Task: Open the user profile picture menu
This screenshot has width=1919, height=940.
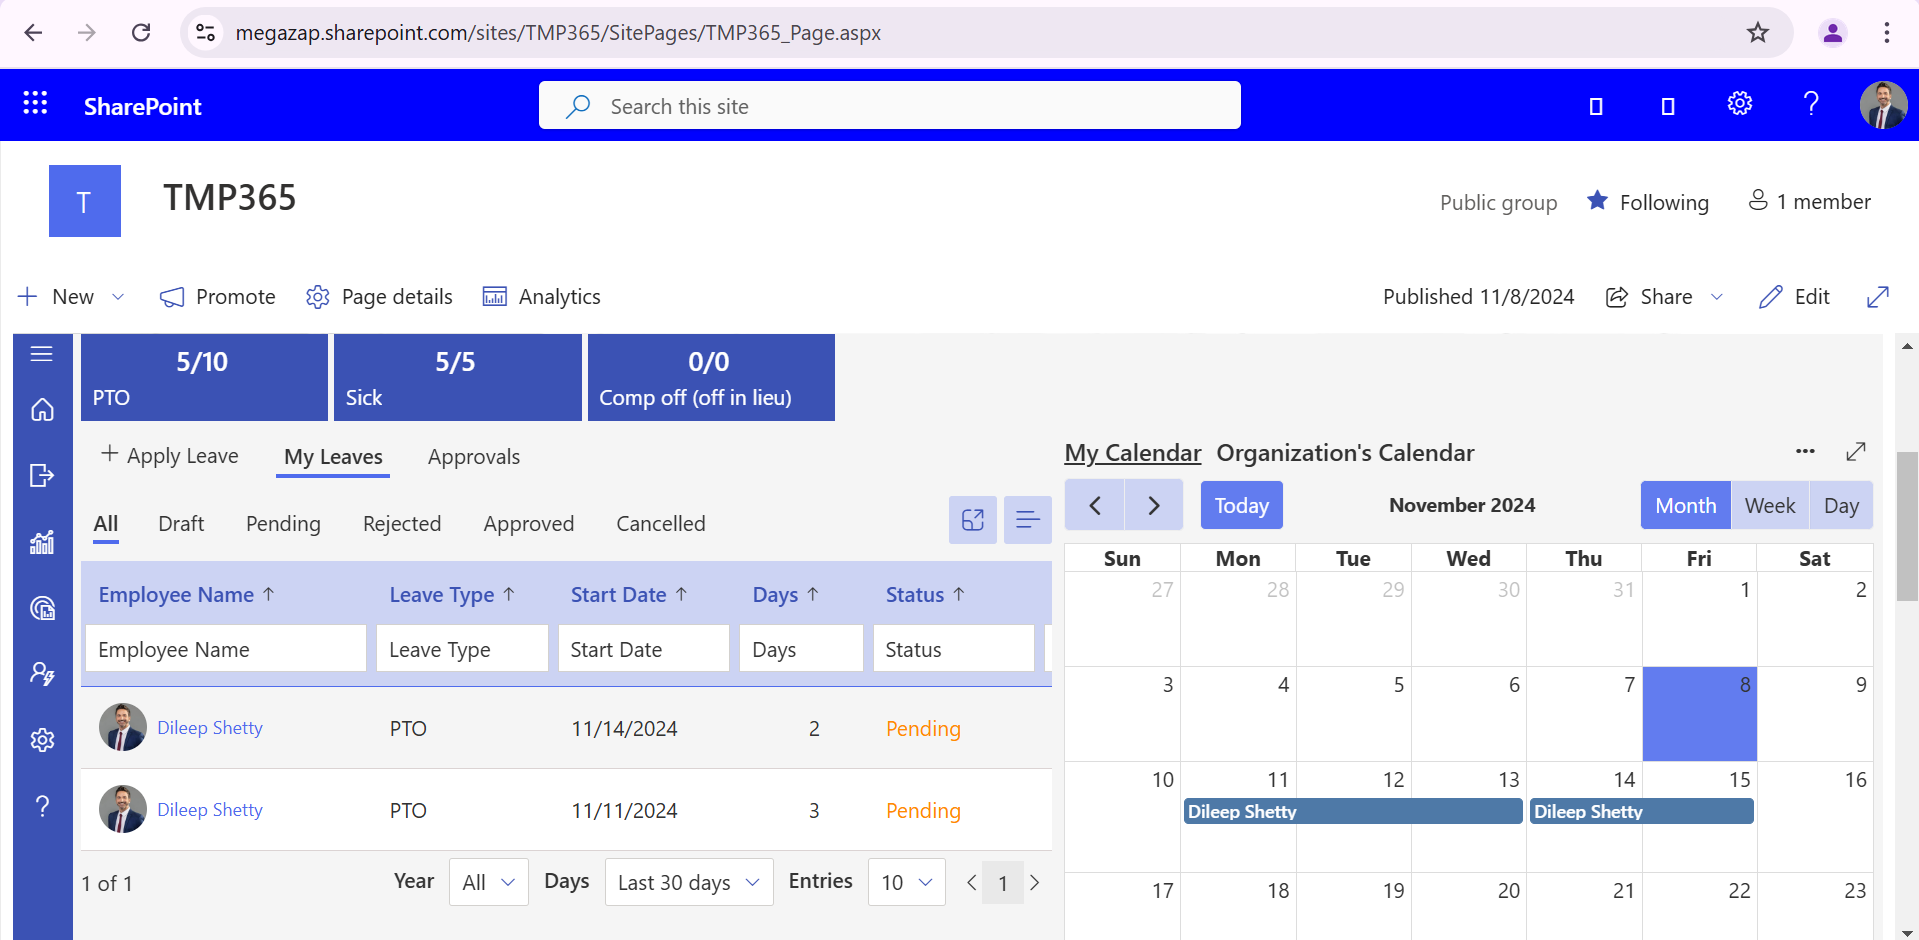Action: (x=1883, y=105)
